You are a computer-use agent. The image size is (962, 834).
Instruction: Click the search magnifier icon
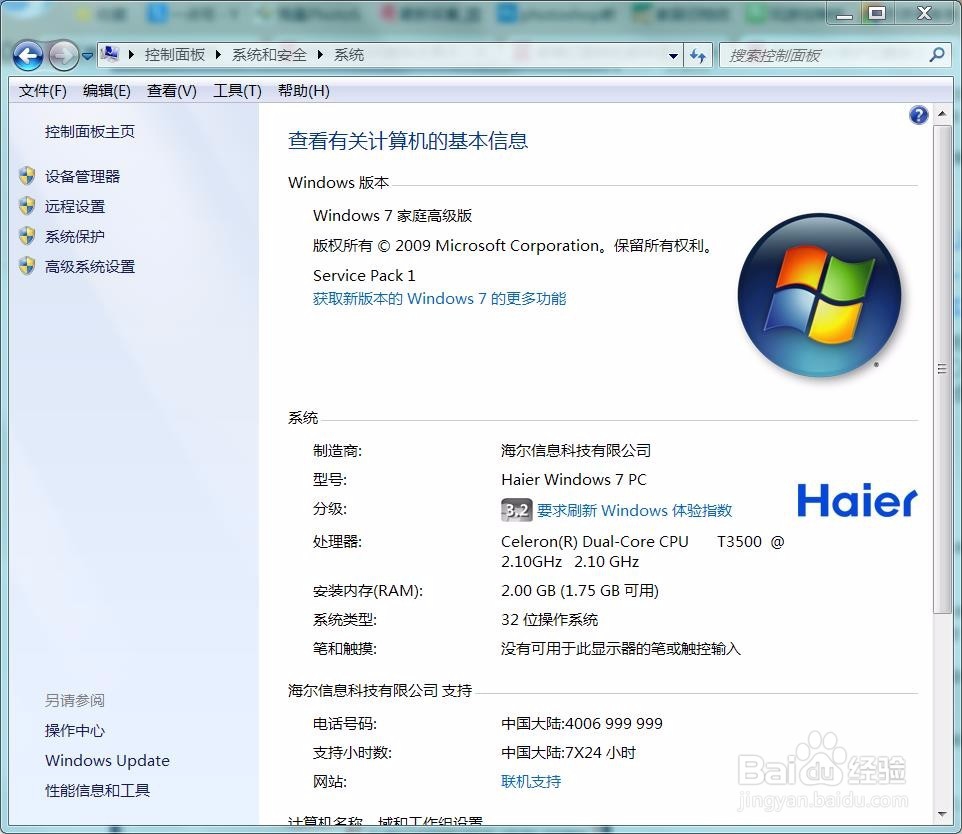coord(936,55)
